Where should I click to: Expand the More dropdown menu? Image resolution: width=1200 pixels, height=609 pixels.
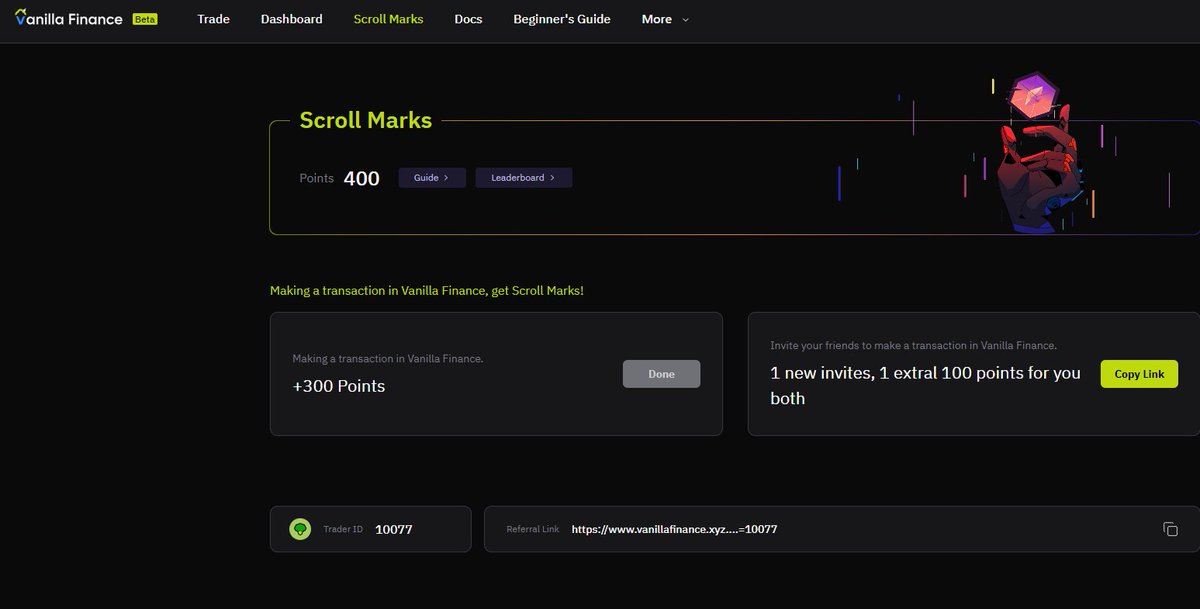pyautogui.click(x=665, y=19)
